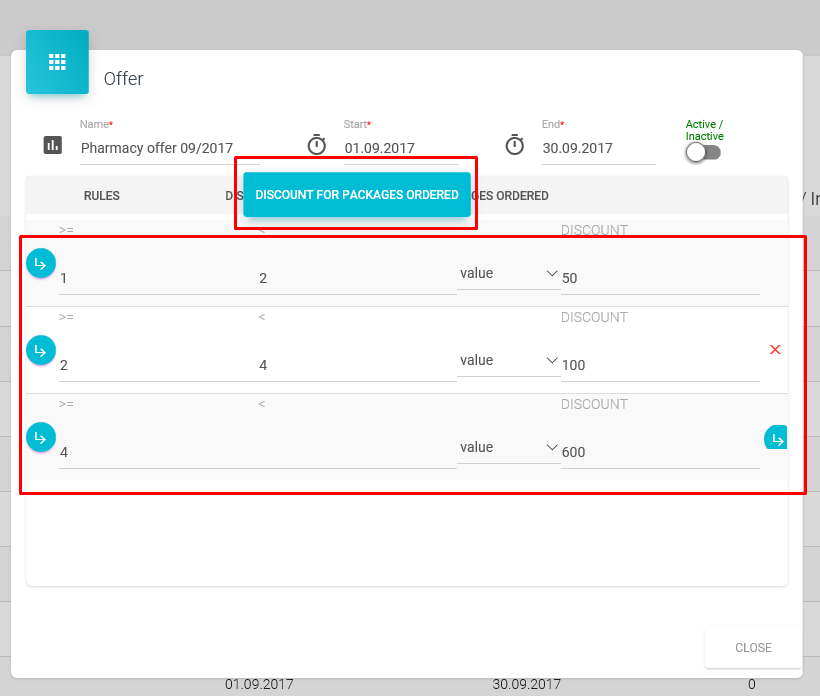This screenshot has height=696, width=820.
Task: Toggle the Active / Inactive switch
Action: click(x=703, y=152)
